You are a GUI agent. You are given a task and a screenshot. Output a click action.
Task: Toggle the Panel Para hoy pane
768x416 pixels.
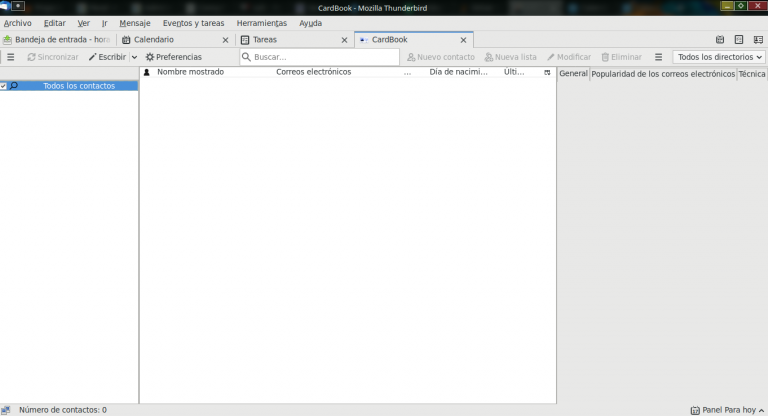[727, 410]
